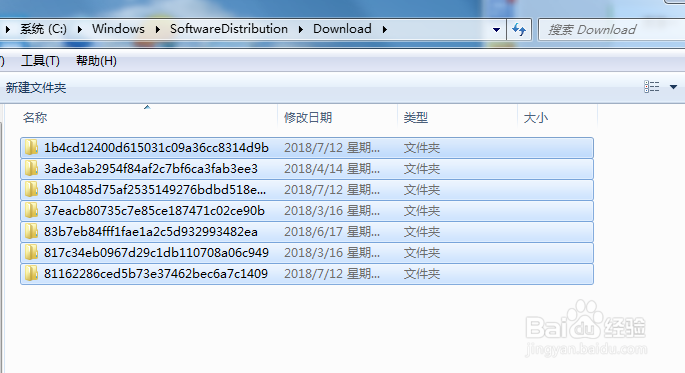Open the 帮助(H) menu
The height and width of the screenshot is (373, 685).
click(96, 61)
